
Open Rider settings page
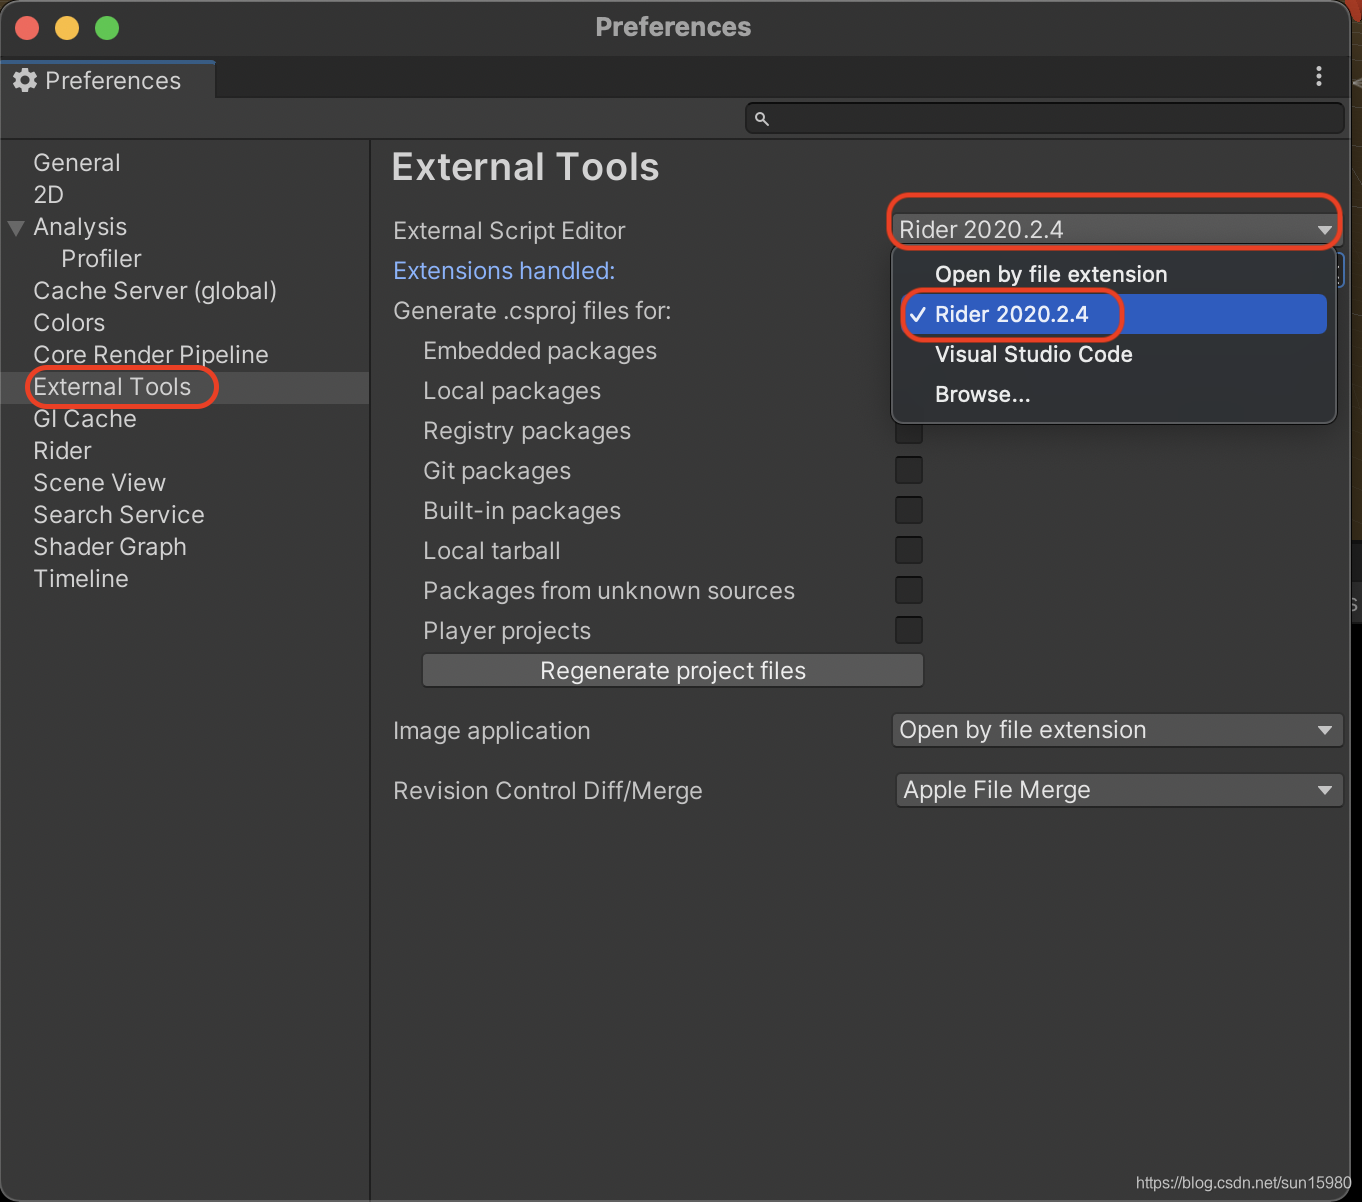coord(62,451)
